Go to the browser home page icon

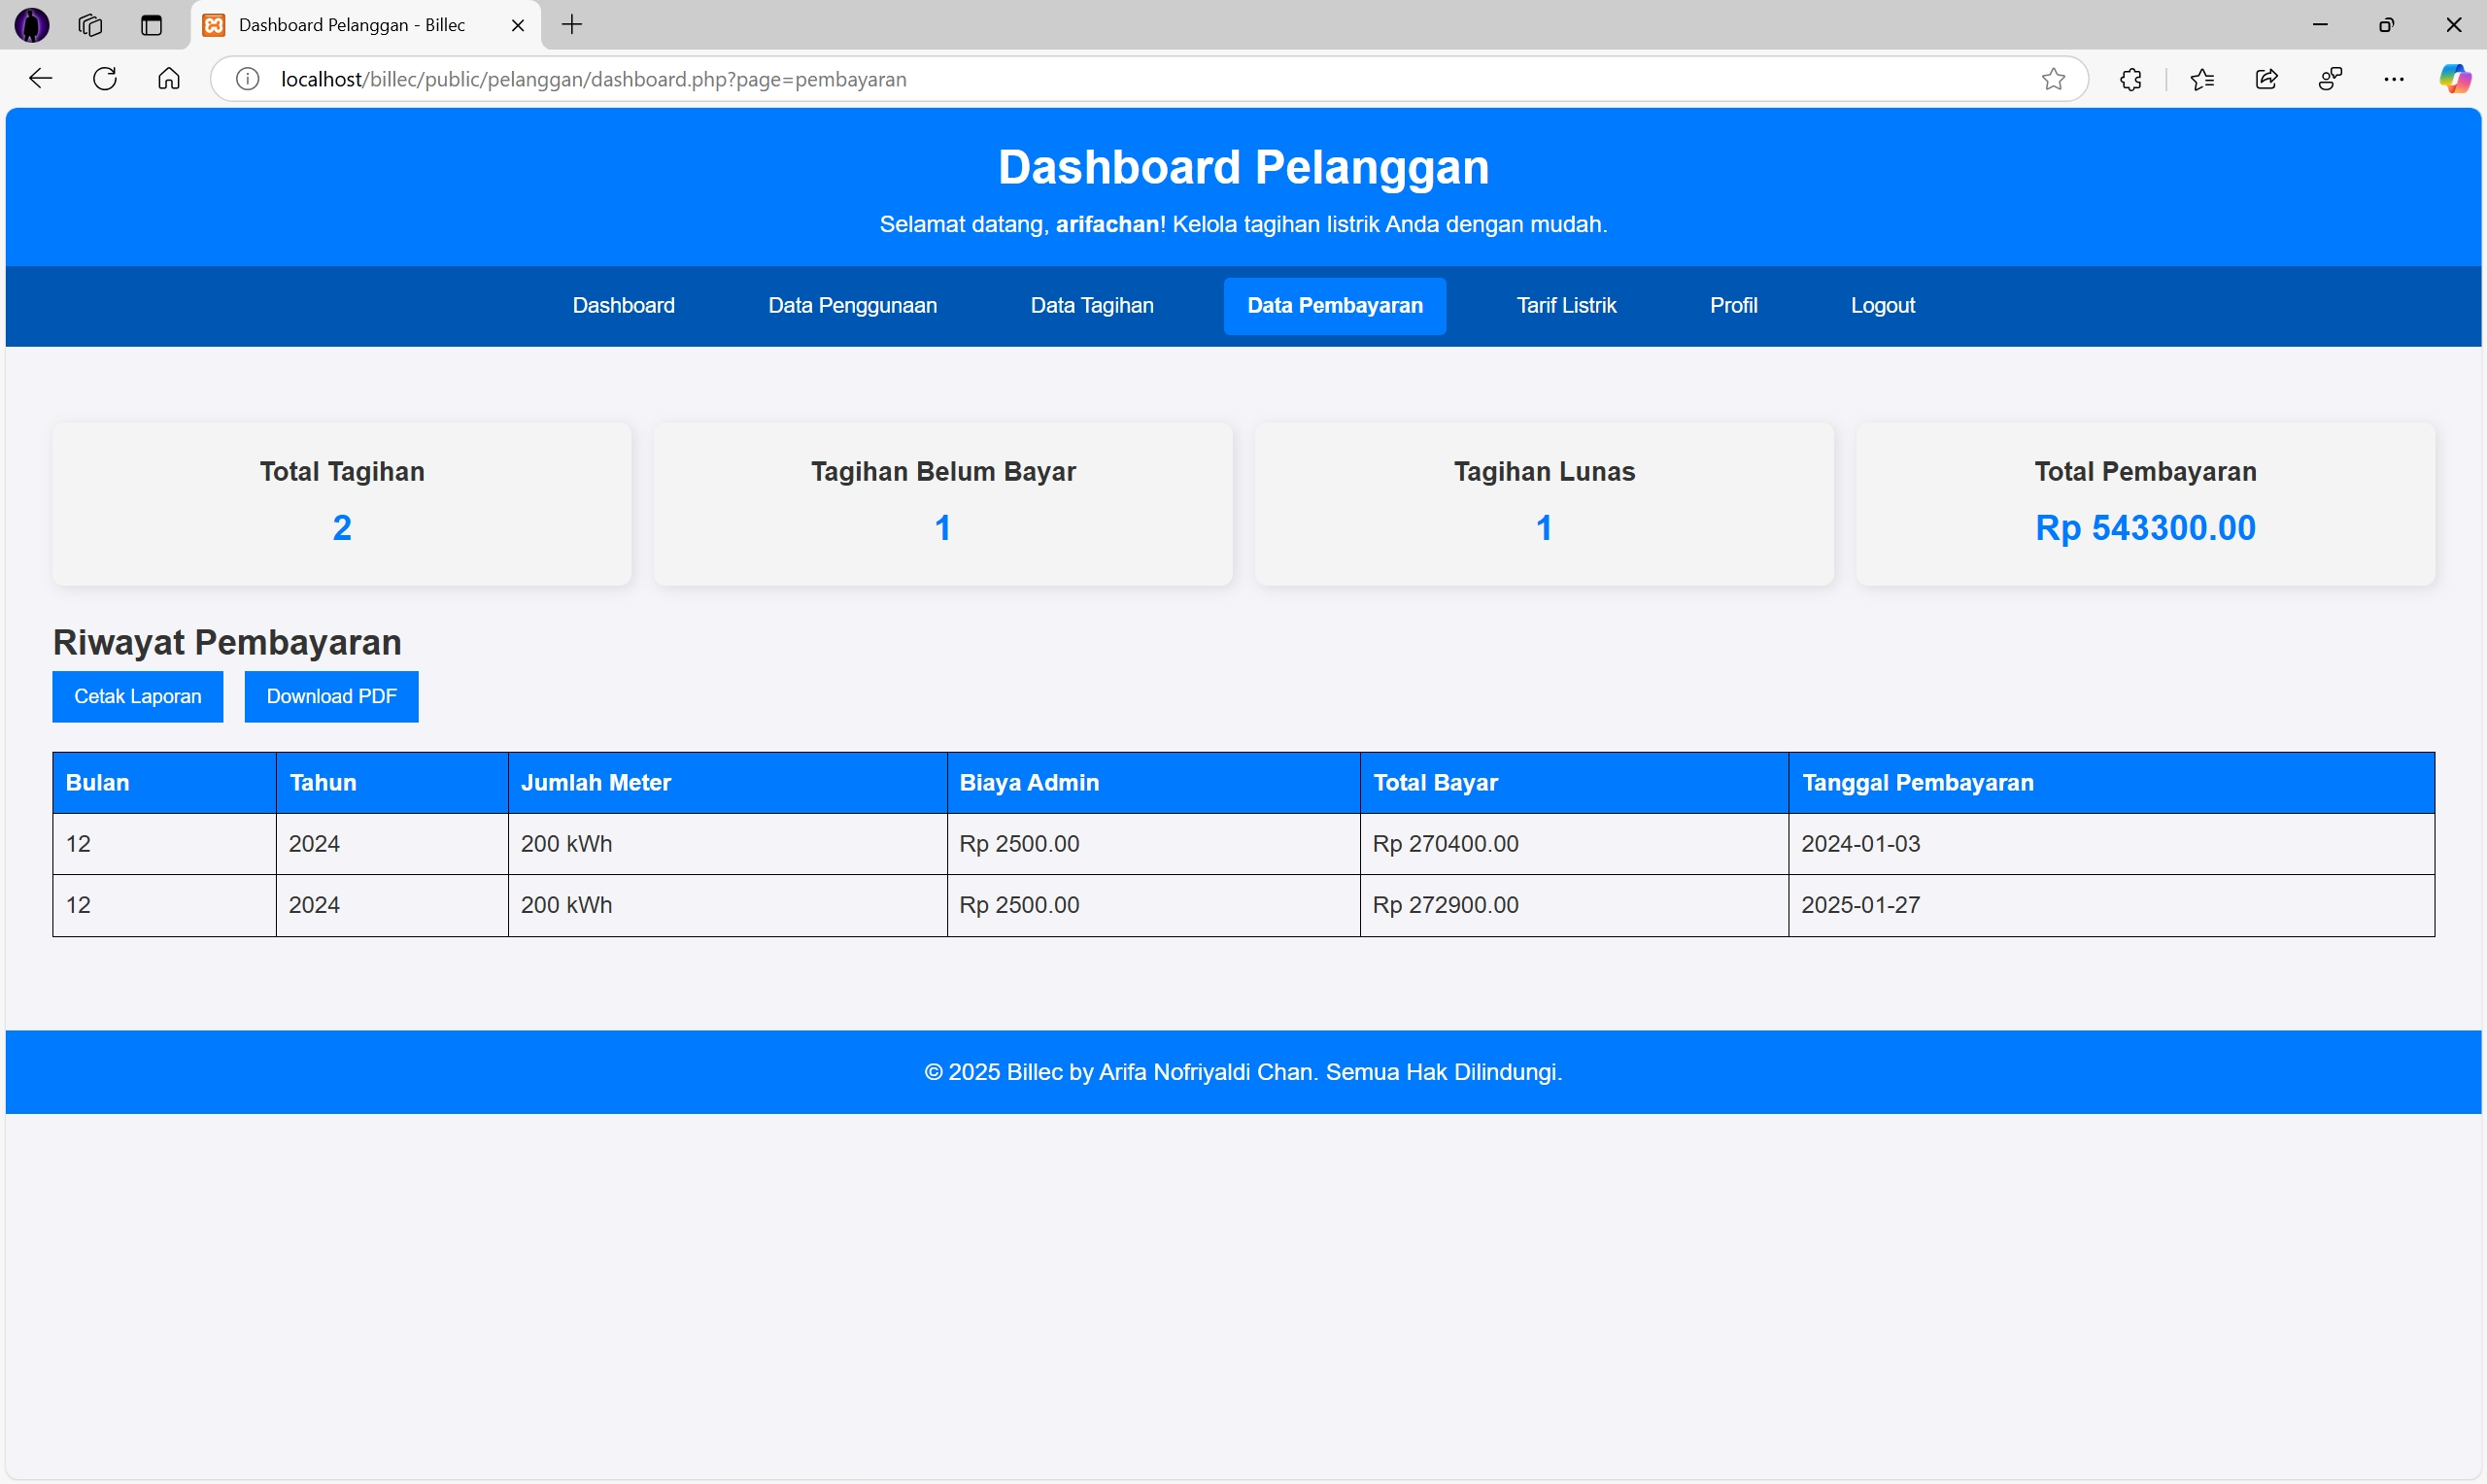169,79
